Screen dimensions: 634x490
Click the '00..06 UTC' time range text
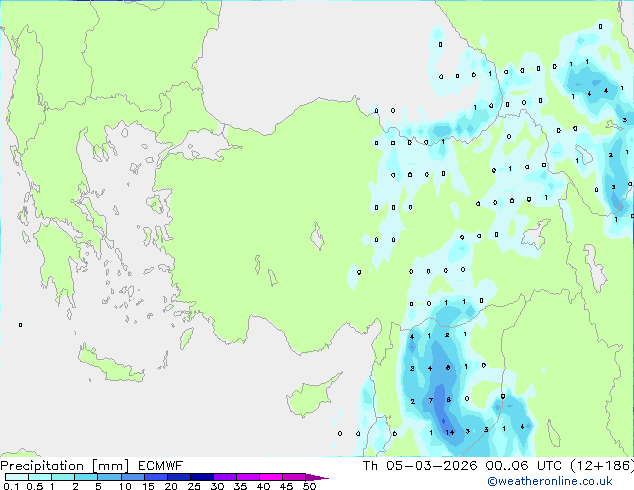[525, 466]
